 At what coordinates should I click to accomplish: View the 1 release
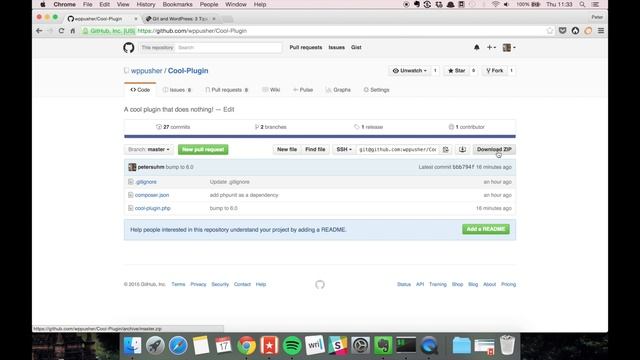coord(369,127)
